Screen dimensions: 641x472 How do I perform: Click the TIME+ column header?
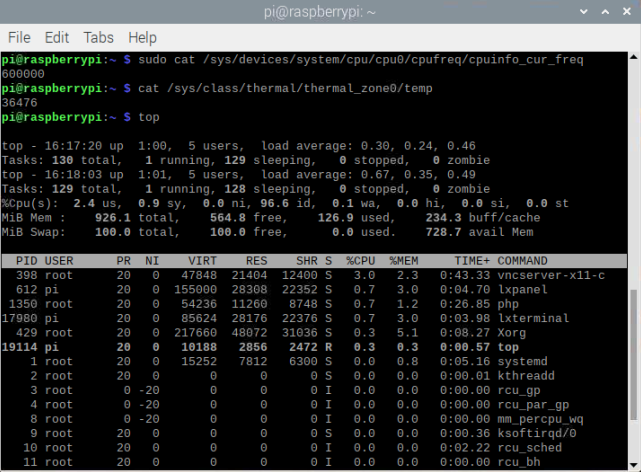tap(472, 261)
